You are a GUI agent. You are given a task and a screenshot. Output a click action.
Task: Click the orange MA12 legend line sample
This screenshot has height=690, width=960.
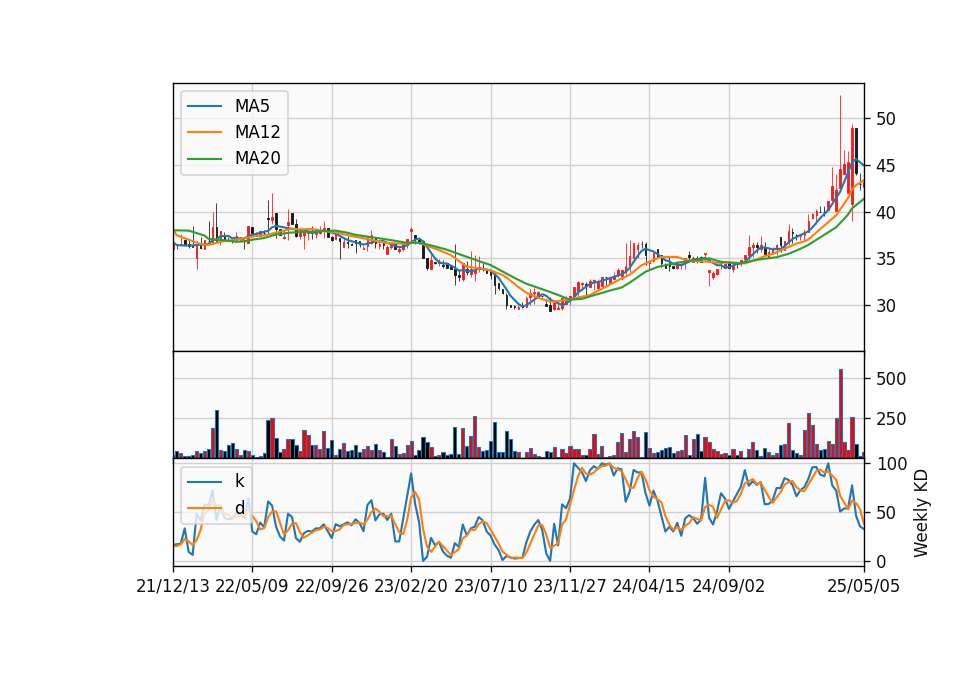(x=204, y=132)
